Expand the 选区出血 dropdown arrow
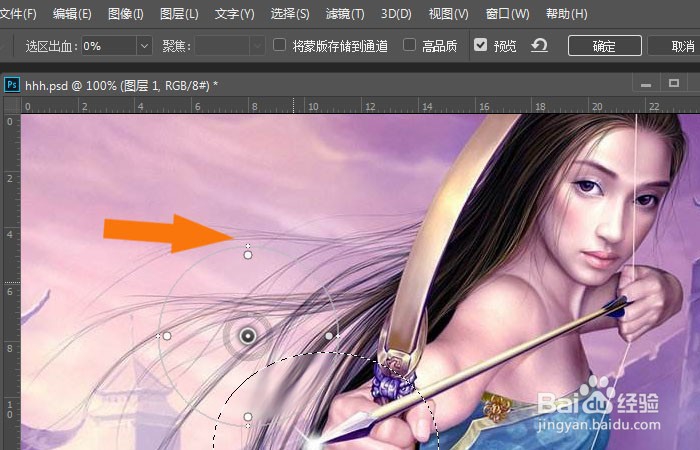This screenshot has width=700, height=450. pos(144,46)
